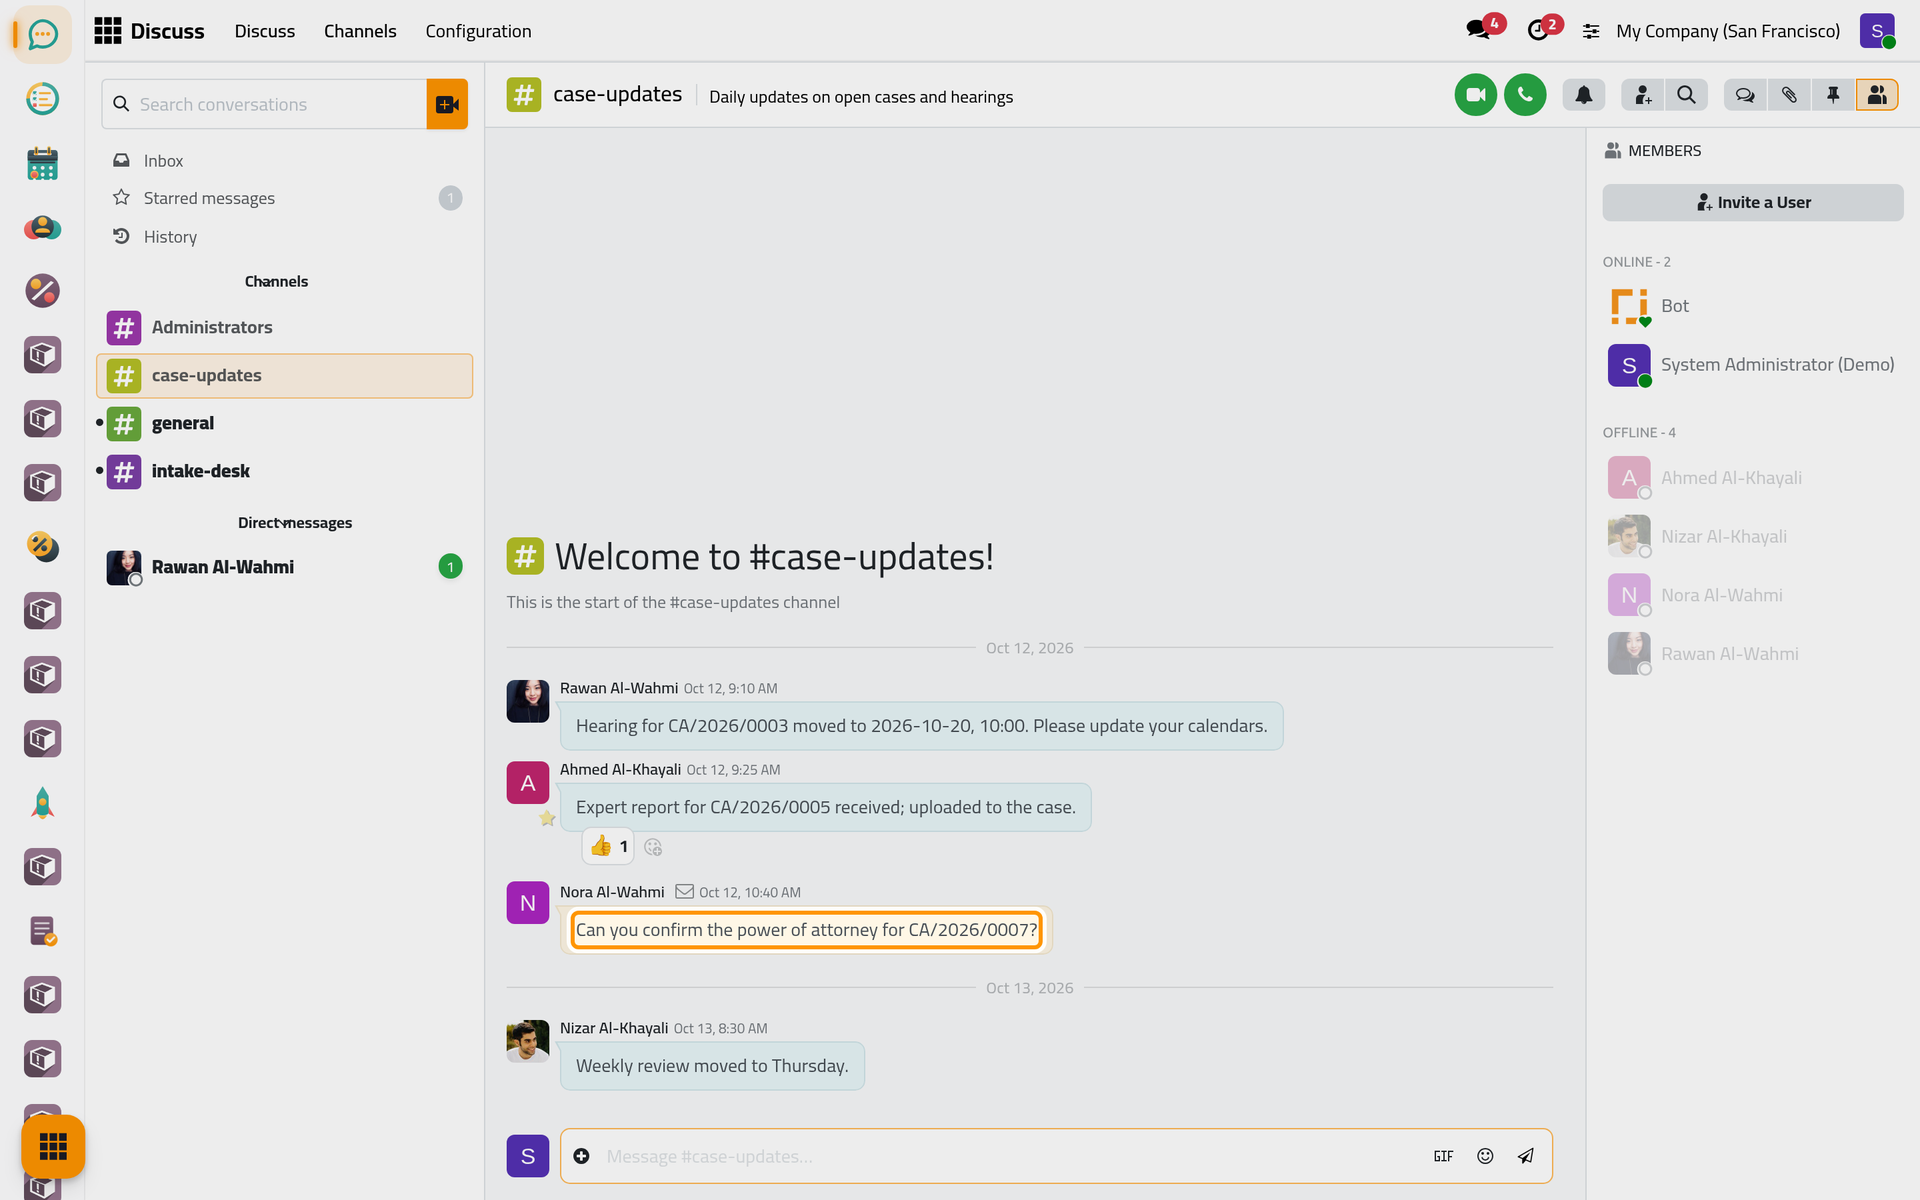Viewport: 1920px width, 1200px height.
Task: Open the general channel
Action: pos(284,424)
